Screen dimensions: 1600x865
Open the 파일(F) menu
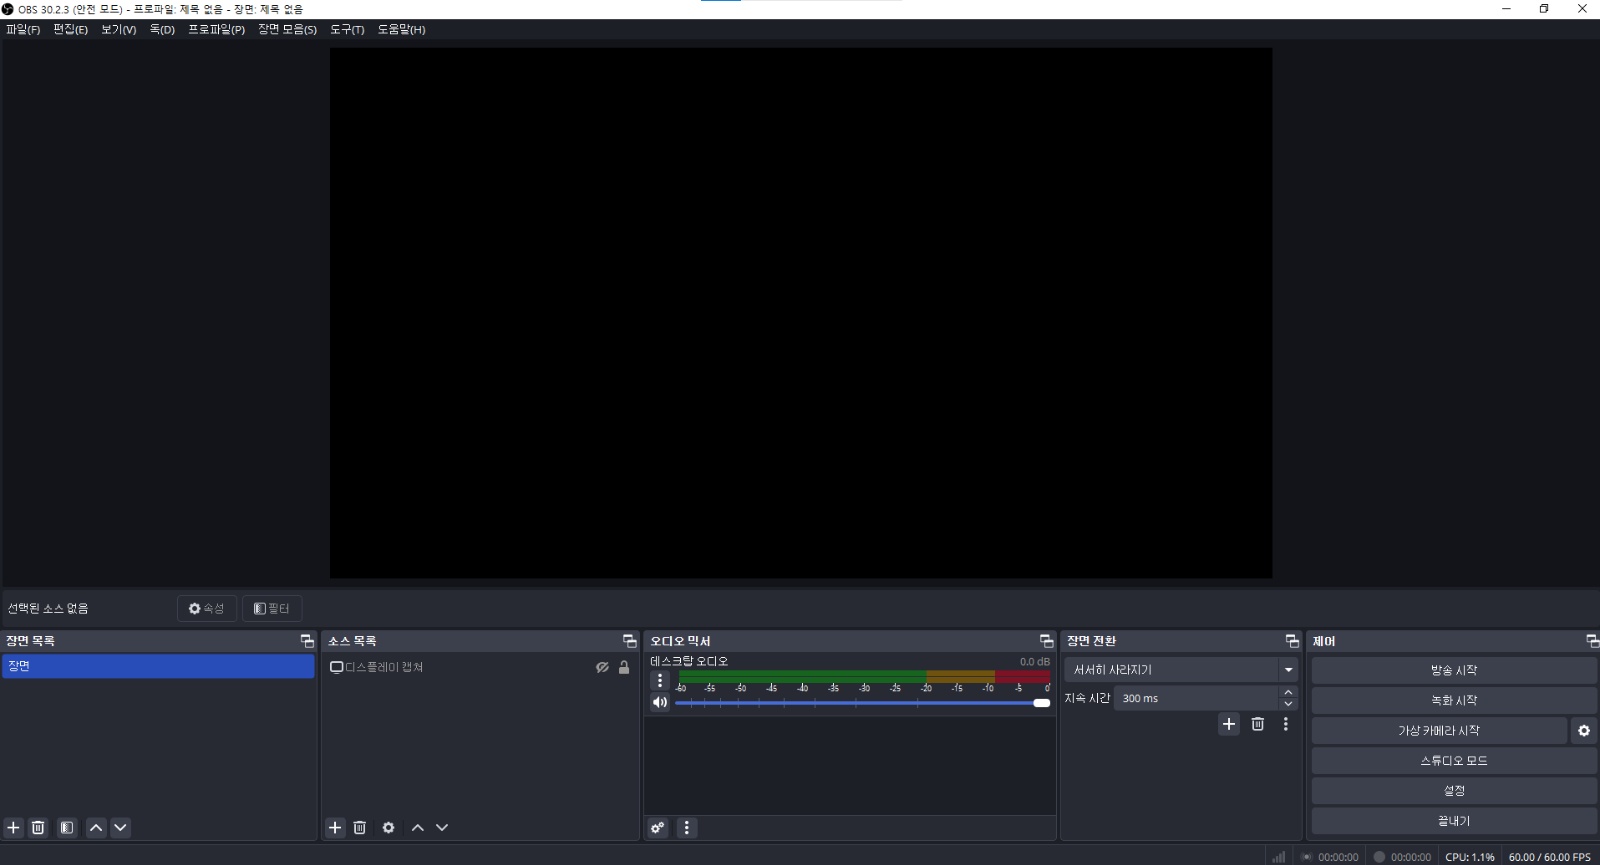point(23,30)
